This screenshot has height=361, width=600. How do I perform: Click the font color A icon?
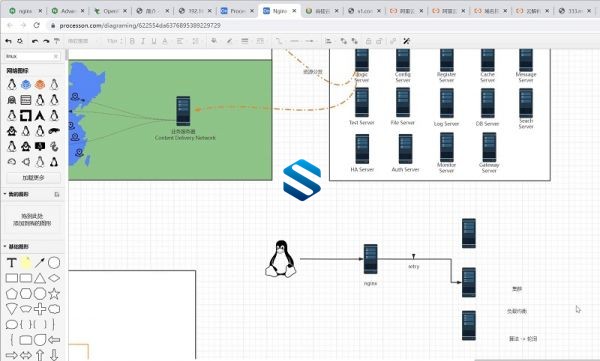pos(165,41)
